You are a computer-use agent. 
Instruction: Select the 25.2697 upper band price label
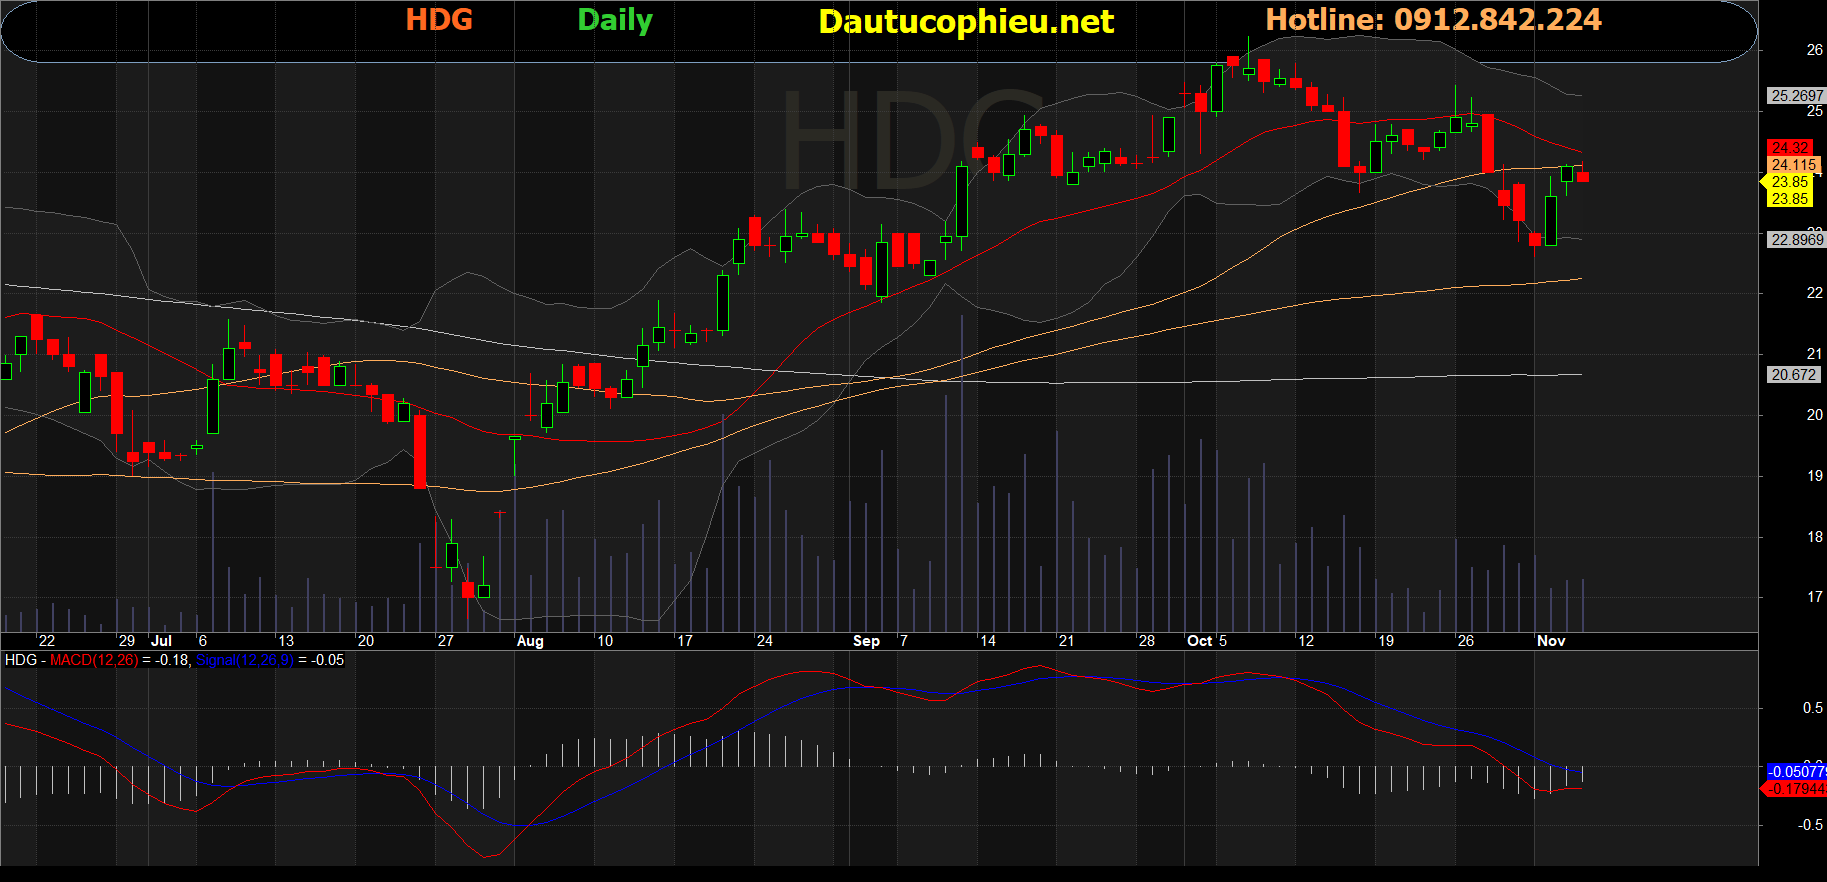1796,96
